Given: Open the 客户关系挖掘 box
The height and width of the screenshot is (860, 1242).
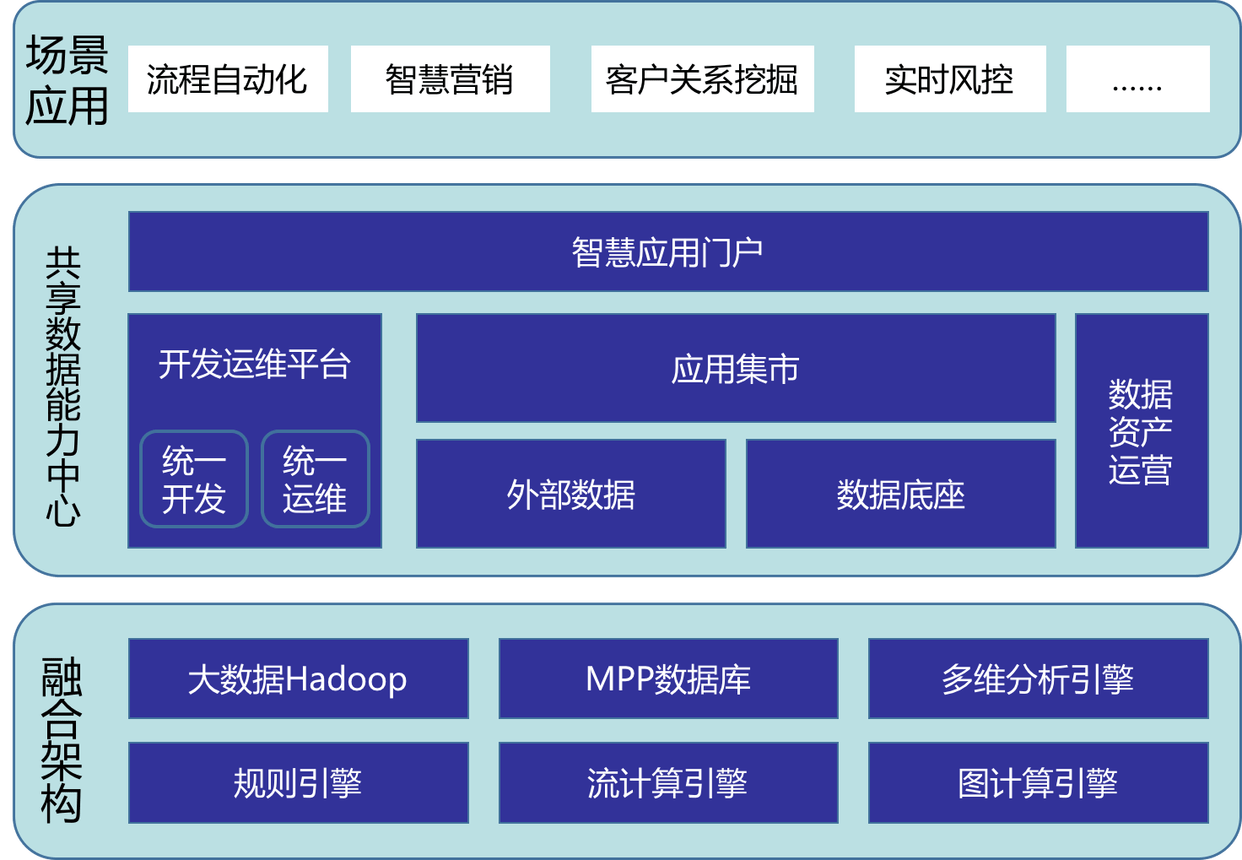Looking at the screenshot, I should (702, 79).
